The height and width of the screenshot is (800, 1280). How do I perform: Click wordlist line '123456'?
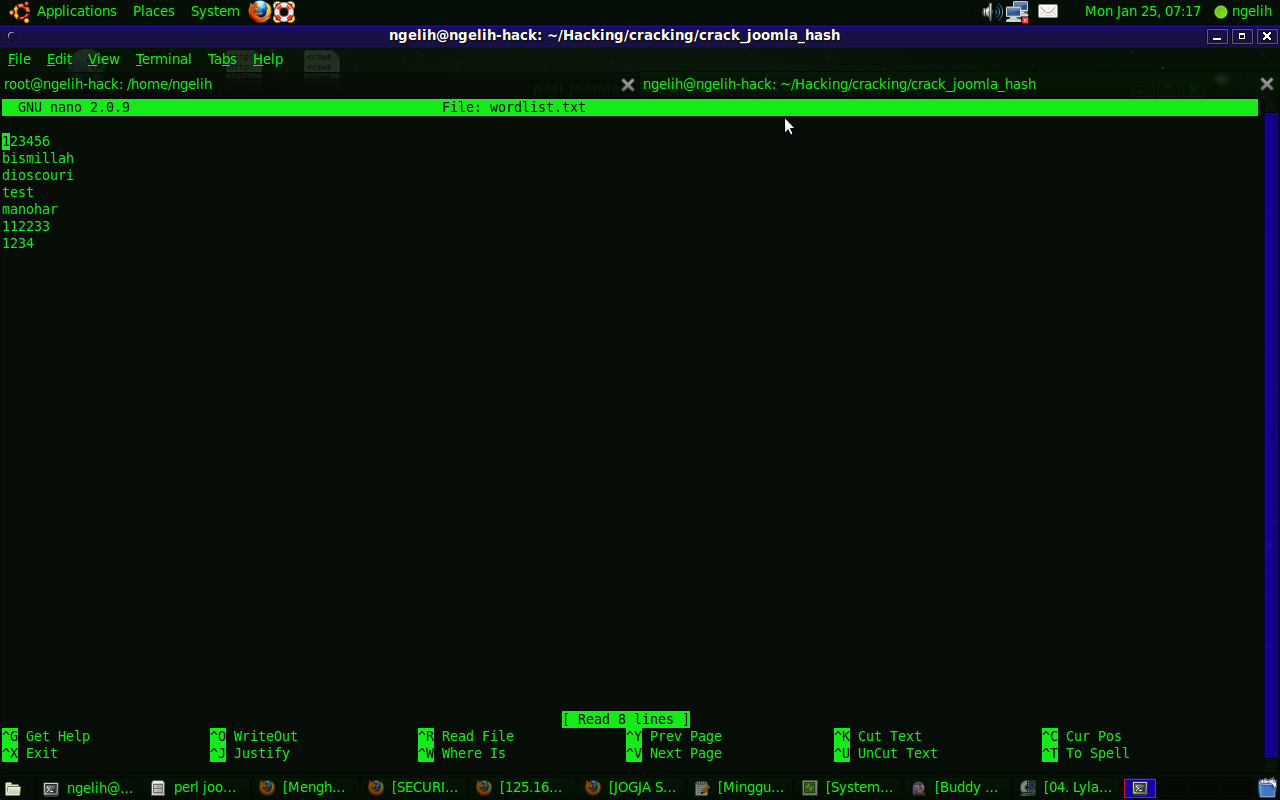click(x=26, y=141)
